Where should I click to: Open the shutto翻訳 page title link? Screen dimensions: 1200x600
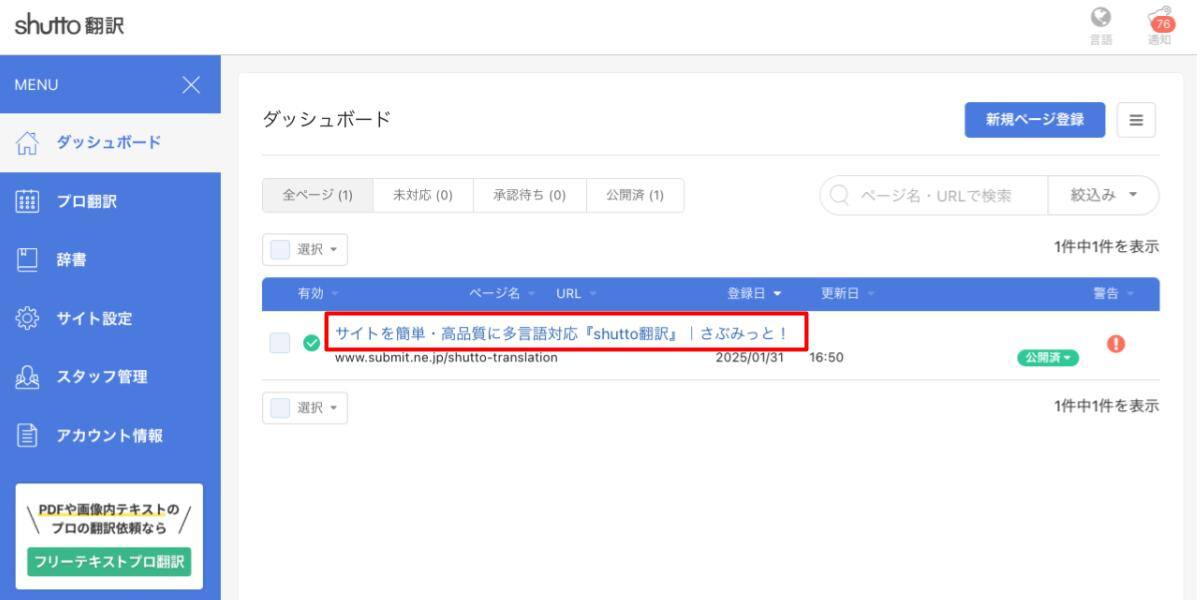[570, 332]
